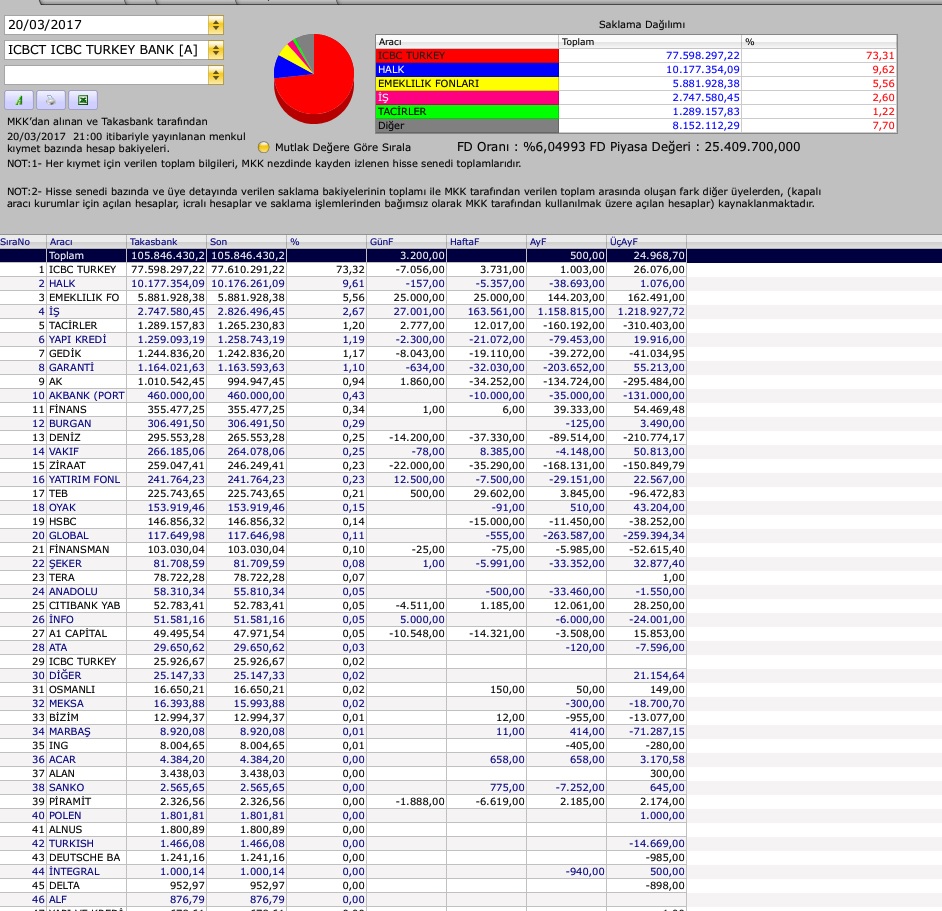Select the YATIRIM FONL row

pos(342,480)
